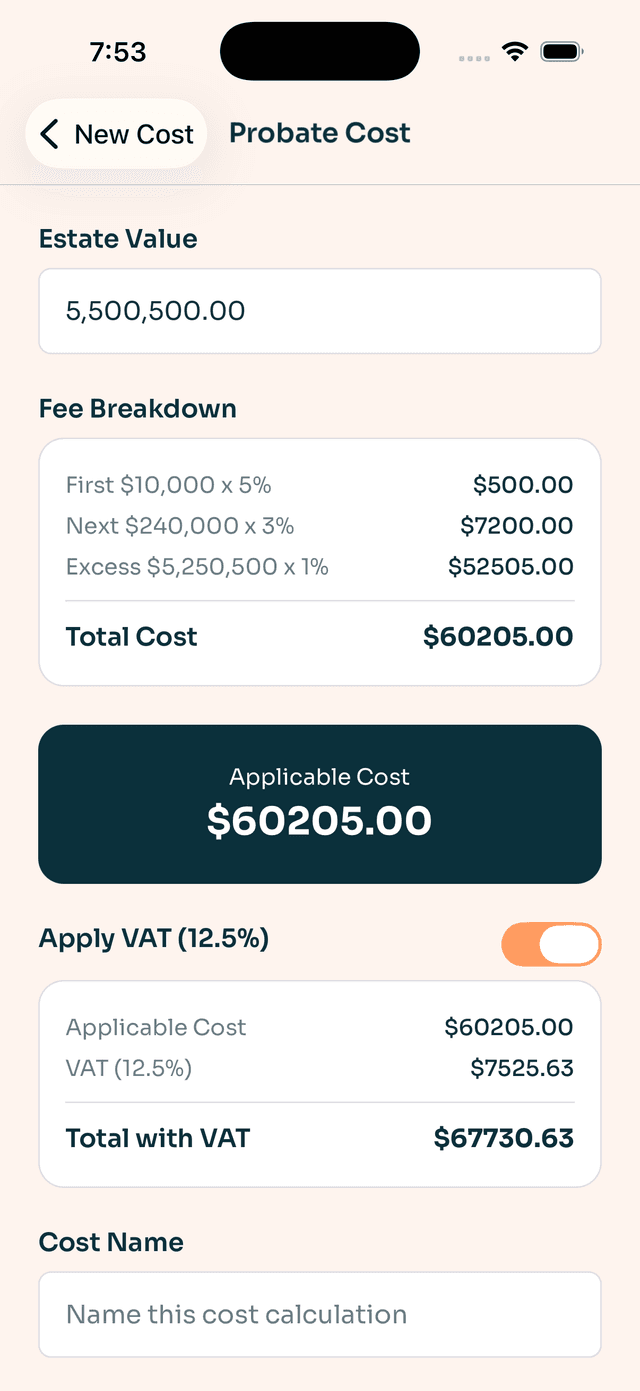640x1391 pixels.
Task: Tap the Estate Value input field
Action: [x=320, y=310]
